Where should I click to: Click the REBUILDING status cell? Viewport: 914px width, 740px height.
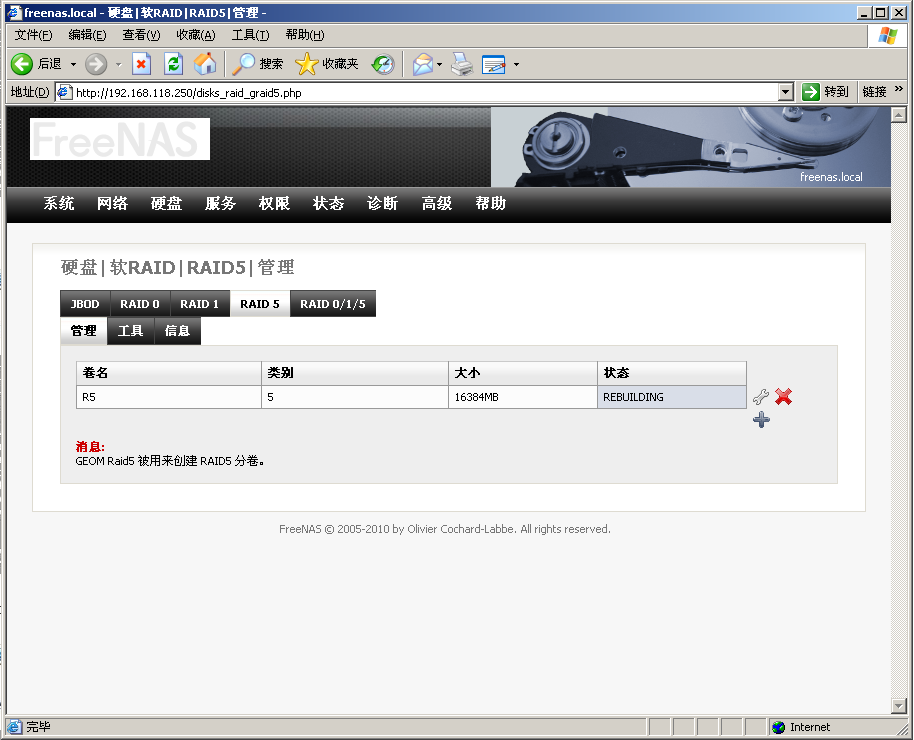672,397
